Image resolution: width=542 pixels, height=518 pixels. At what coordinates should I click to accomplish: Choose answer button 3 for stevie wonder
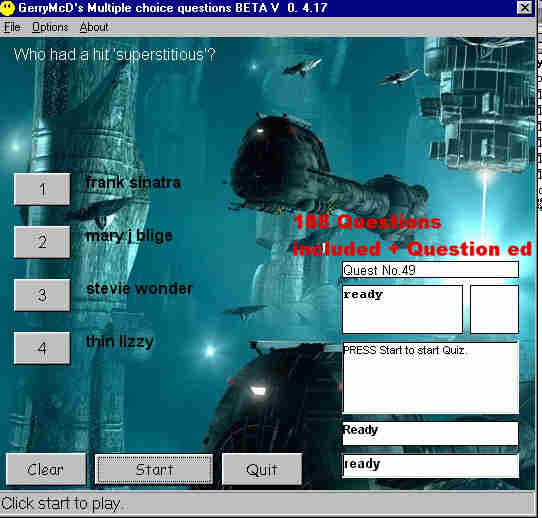point(42,295)
